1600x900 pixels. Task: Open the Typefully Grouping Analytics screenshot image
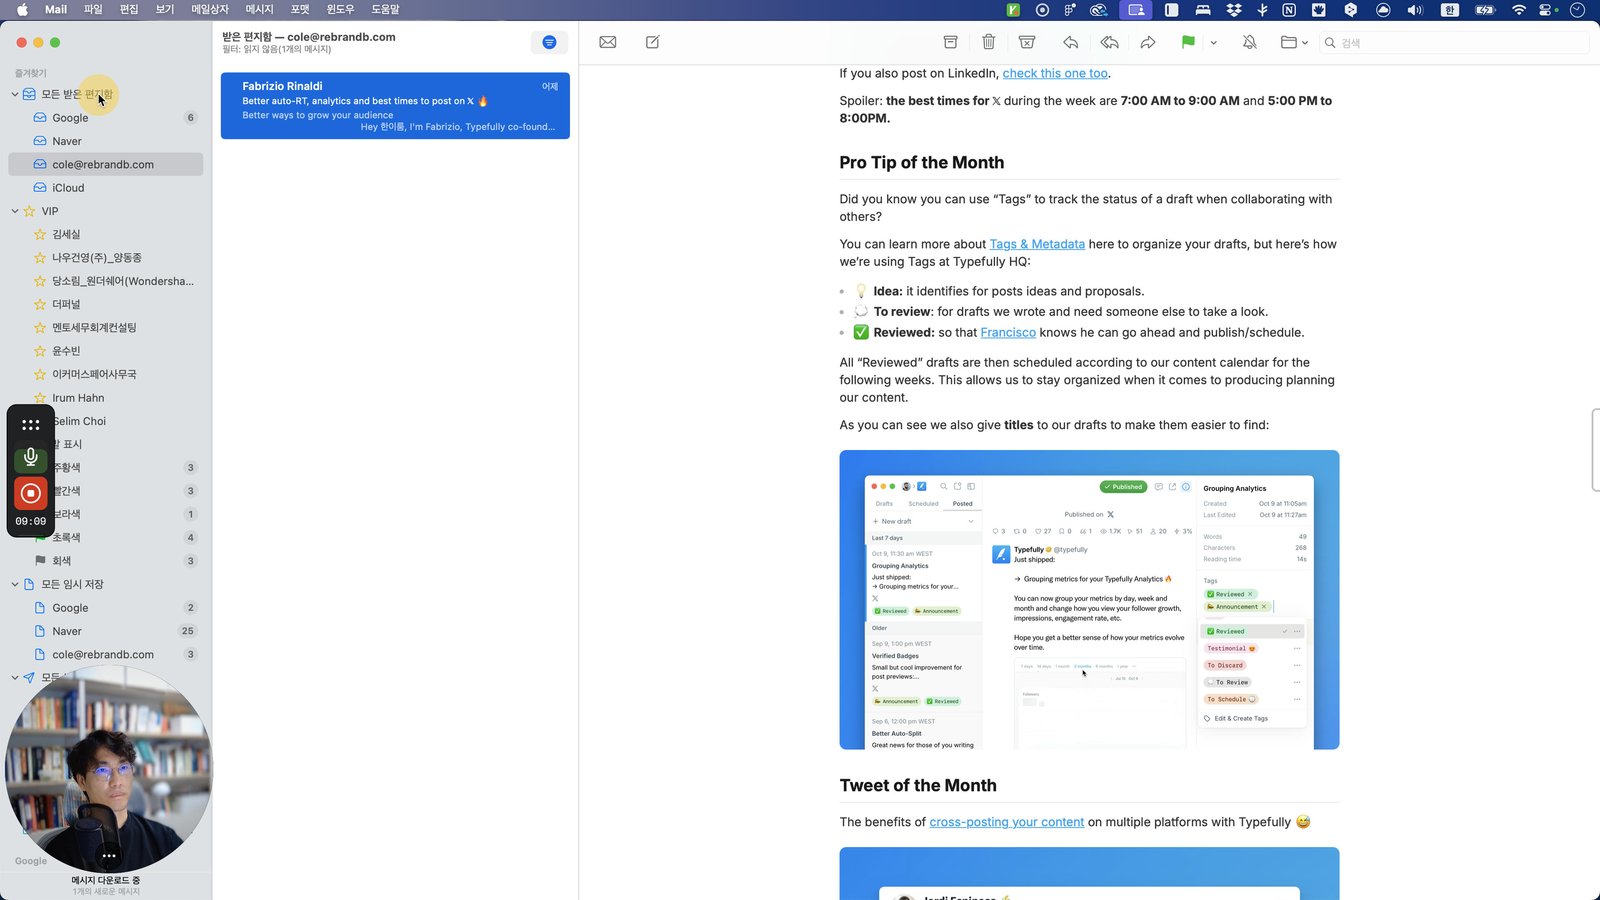coord(1089,600)
